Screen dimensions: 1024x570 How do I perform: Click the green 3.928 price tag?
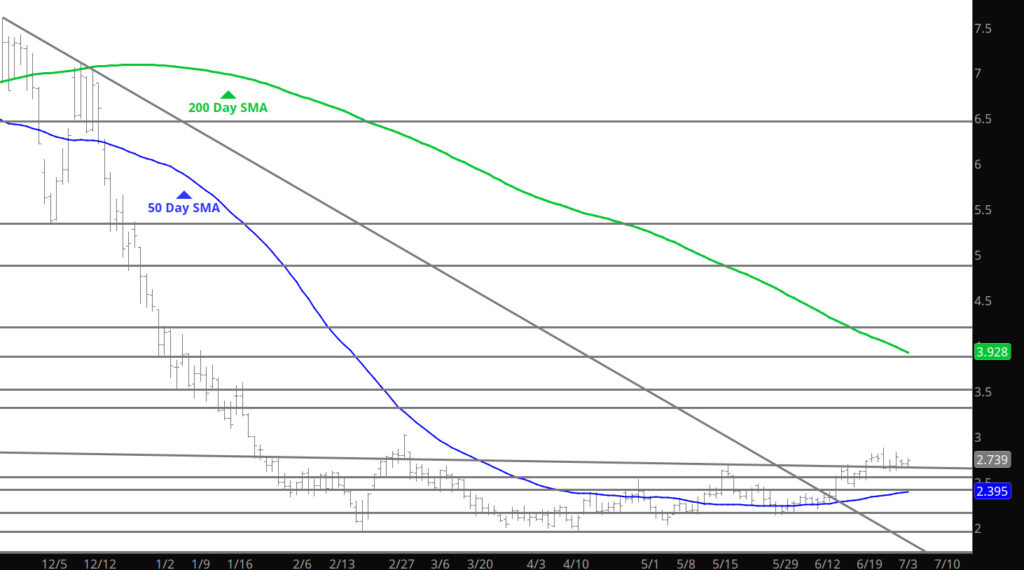click(992, 351)
